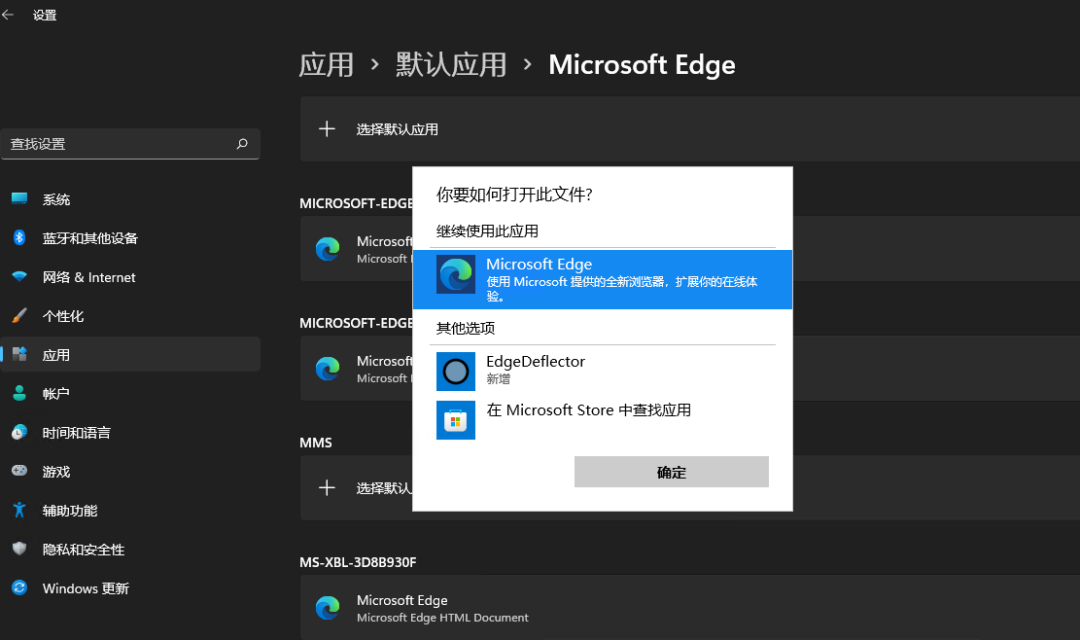Click the MMS heading text
1080x640 pixels.
click(315, 443)
